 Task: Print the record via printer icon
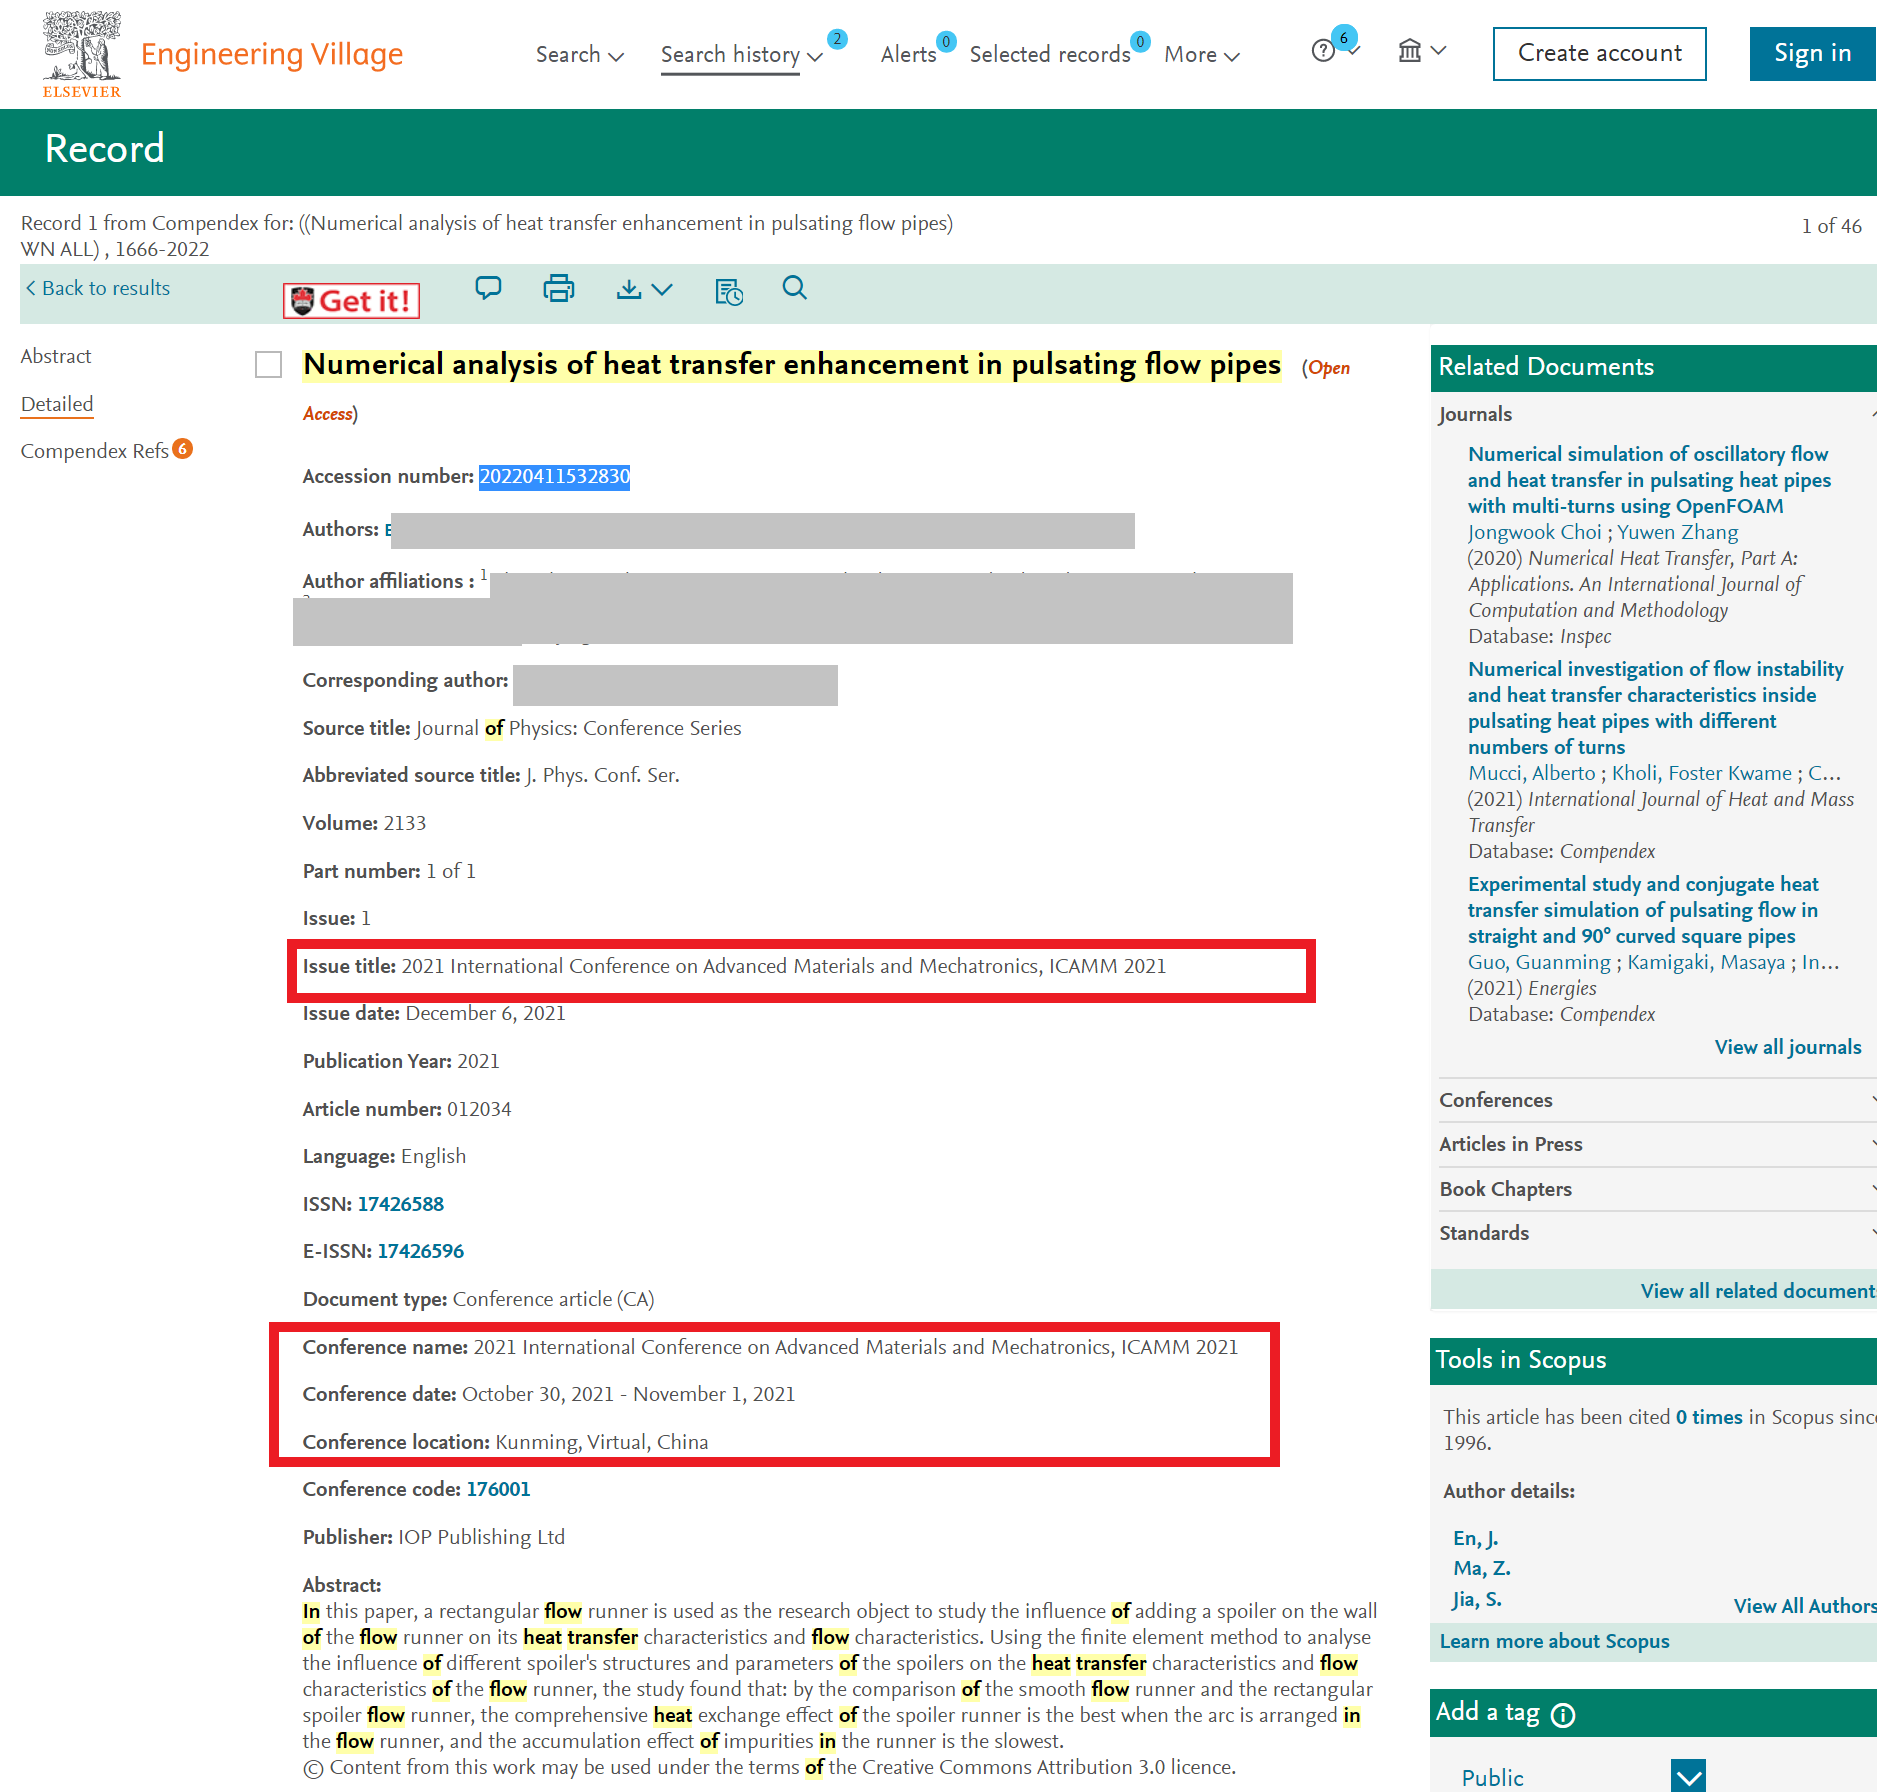pyautogui.click(x=559, y=289)
